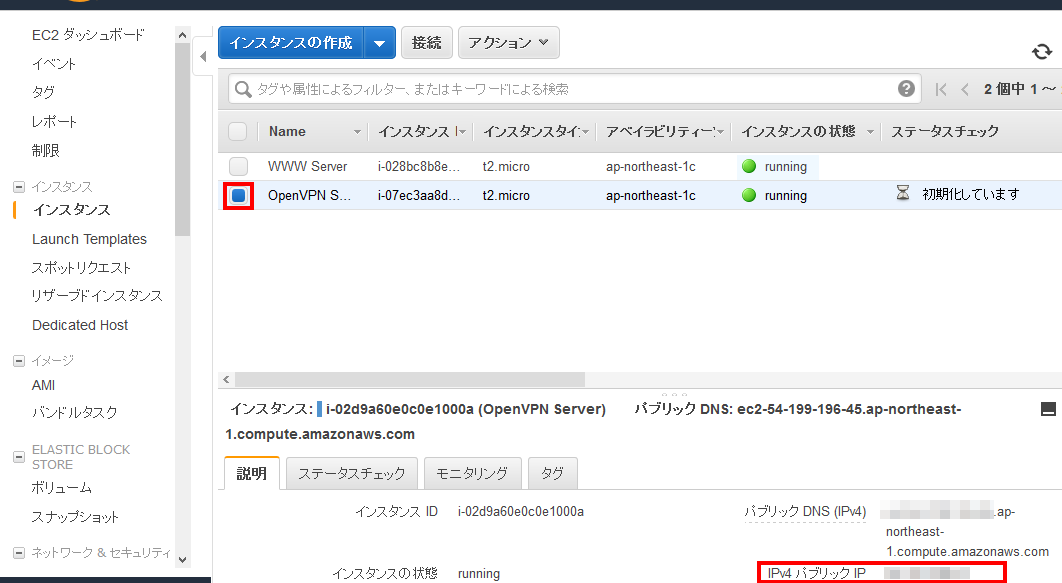Sort by インスタンス ID column header

pyautogui.click(x=421, y=131)
